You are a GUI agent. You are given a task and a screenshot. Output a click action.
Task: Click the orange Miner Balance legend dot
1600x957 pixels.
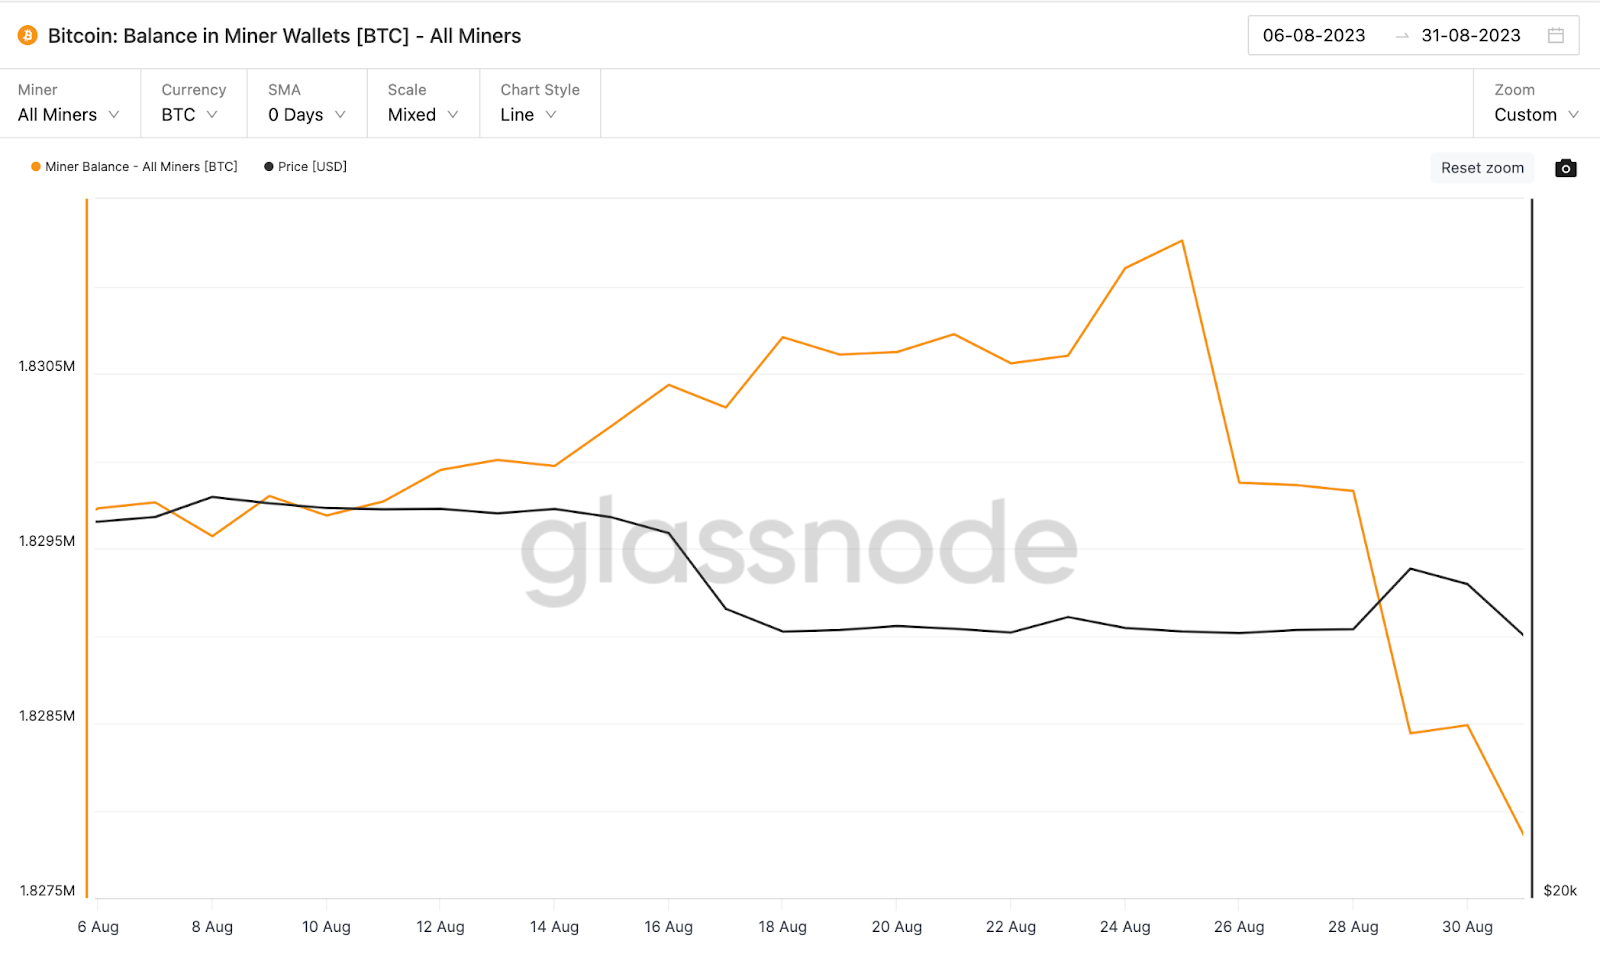[36, 167]
